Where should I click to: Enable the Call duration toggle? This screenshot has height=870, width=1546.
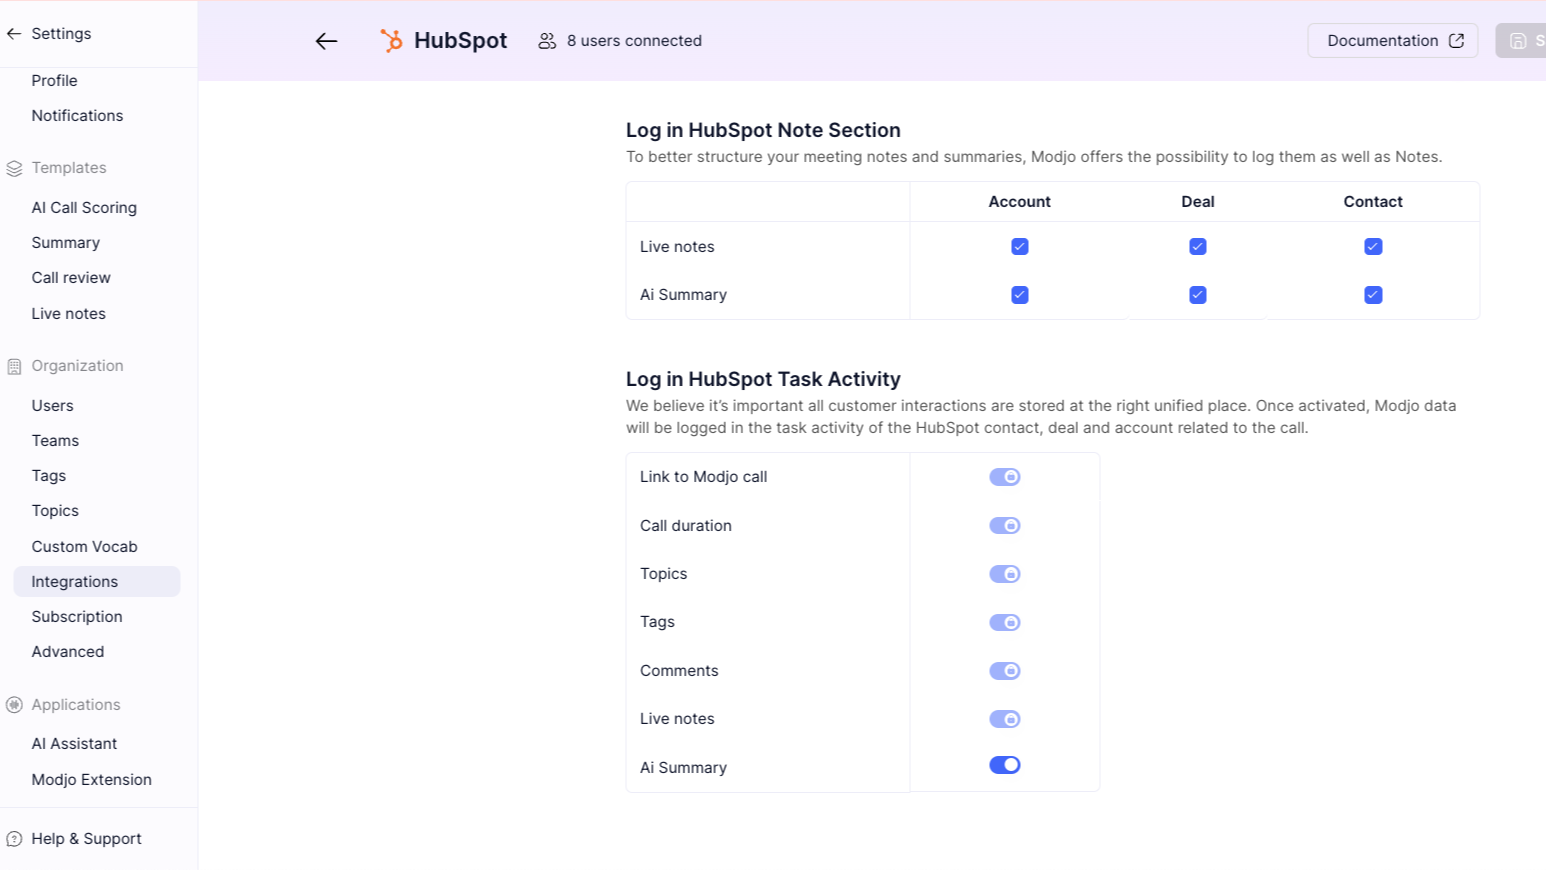[x=1004, y=525]
